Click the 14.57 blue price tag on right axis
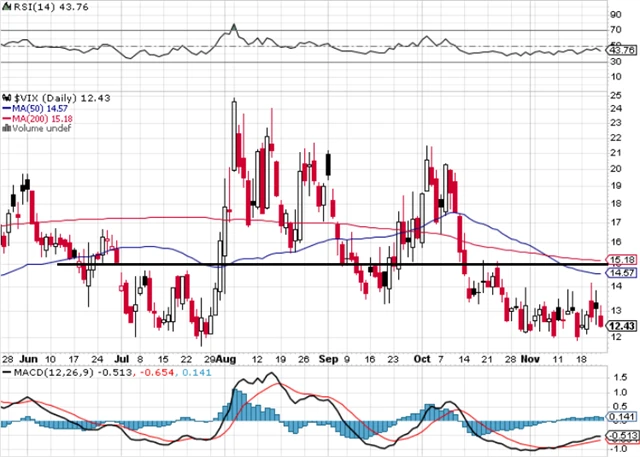Viewport: 640px width, 457px height. click(622, 273)
